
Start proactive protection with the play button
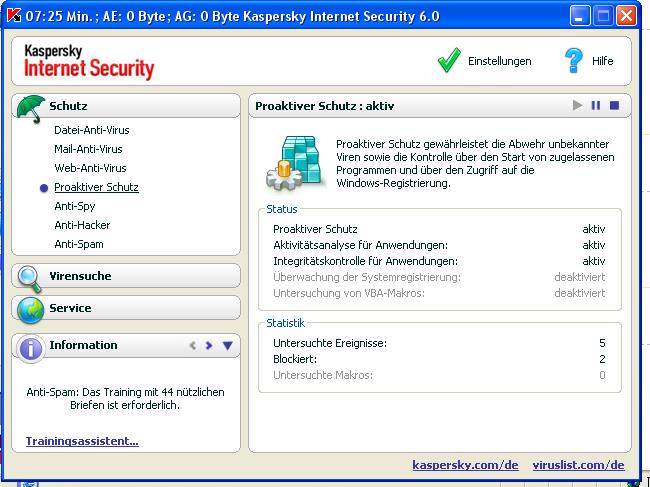tap(577, 105)
